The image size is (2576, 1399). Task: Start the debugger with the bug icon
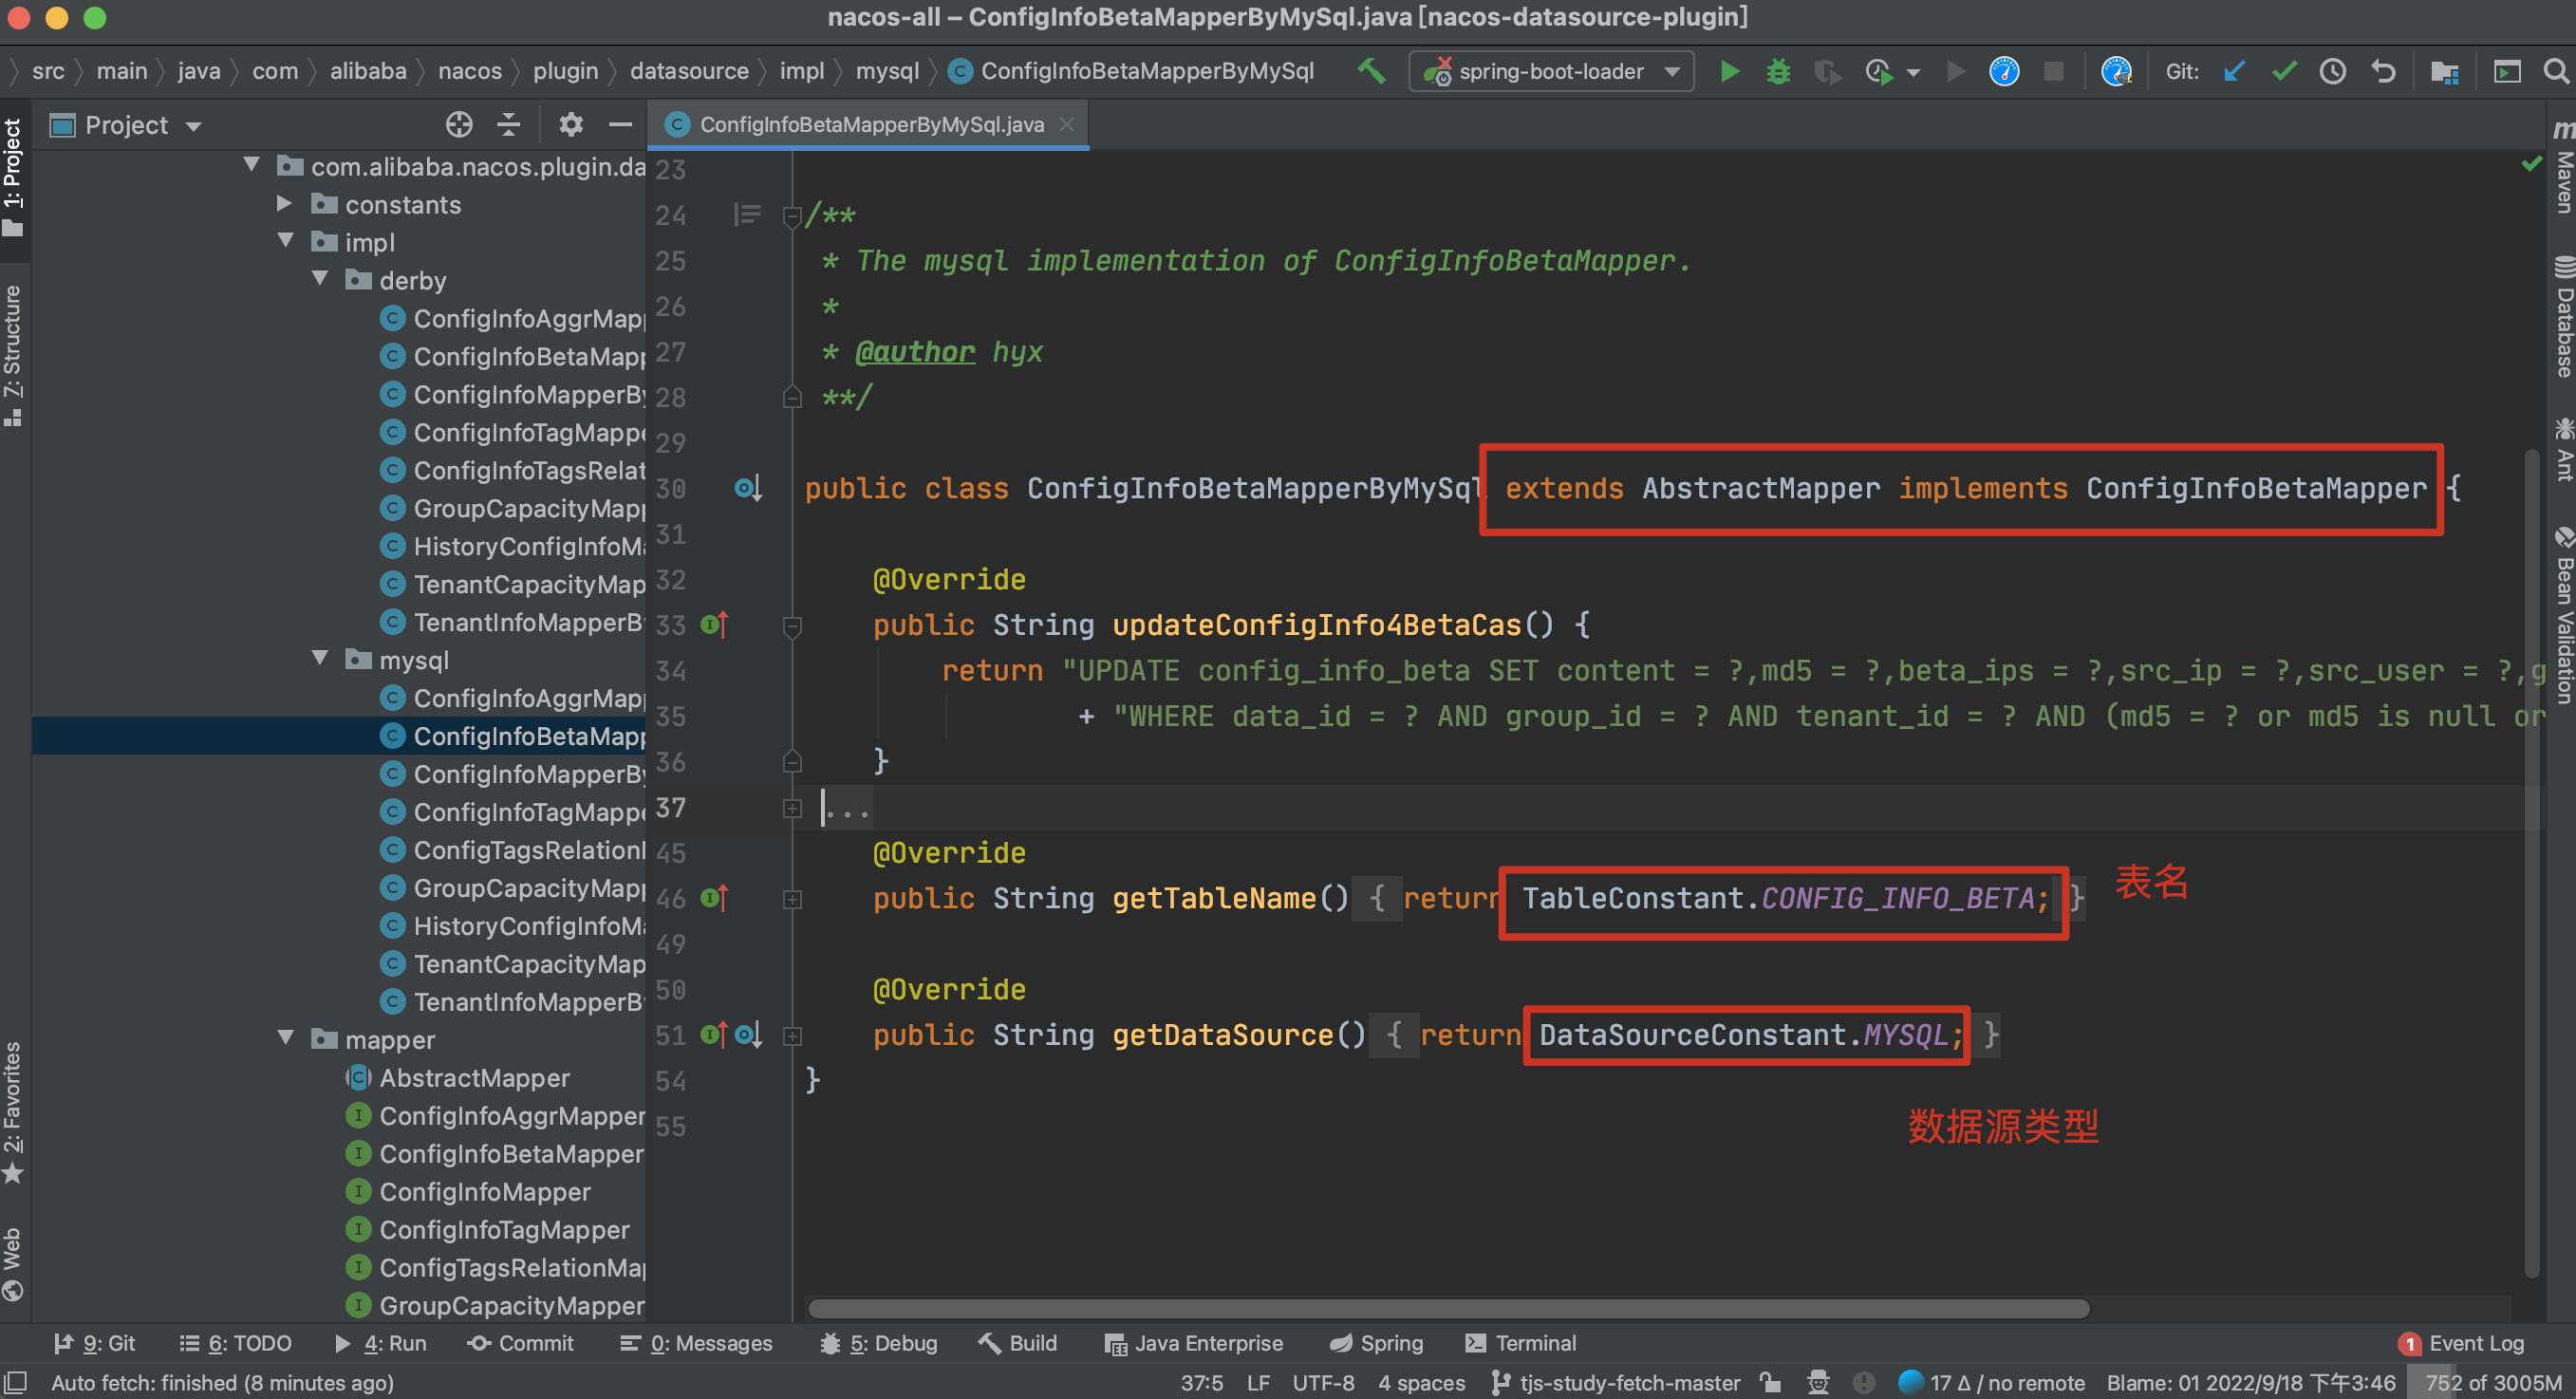[x=1778, y=71]
